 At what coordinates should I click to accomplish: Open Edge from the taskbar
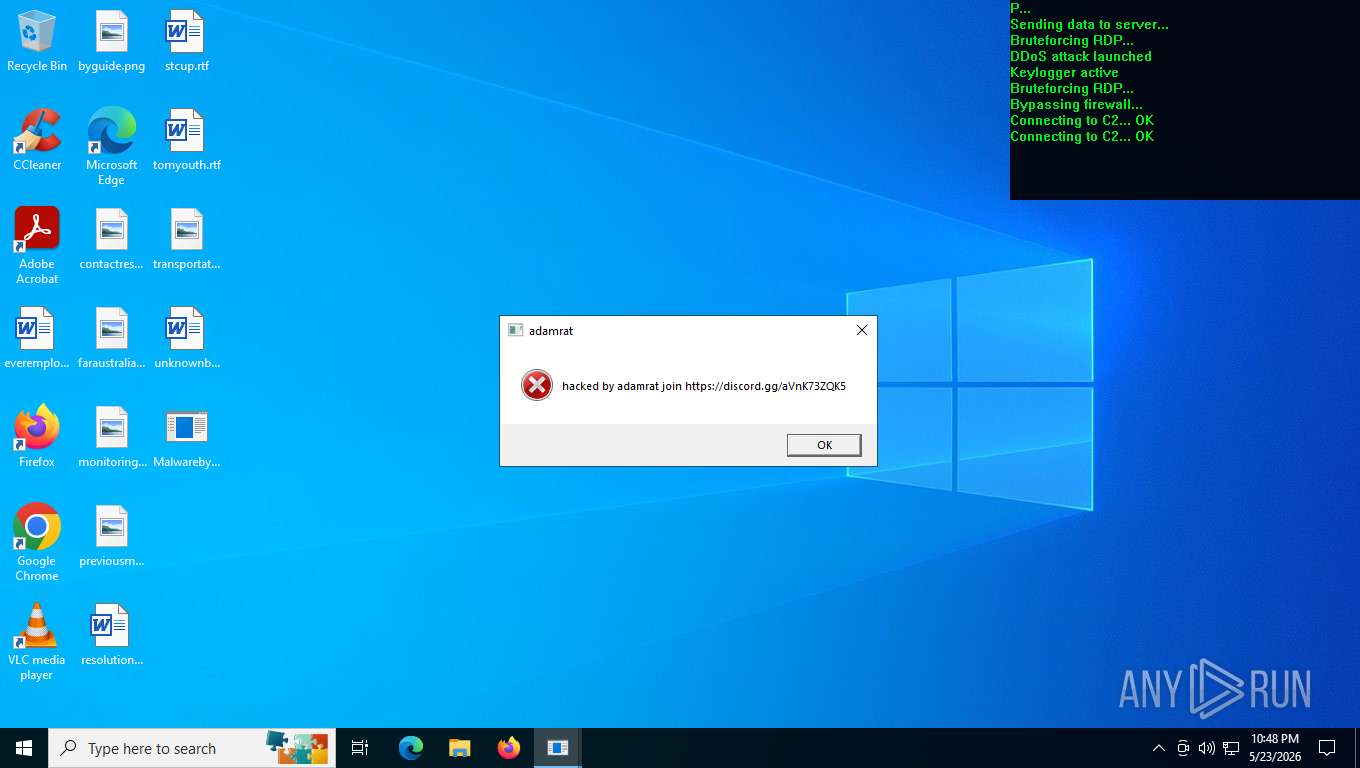tap(411, 748)
